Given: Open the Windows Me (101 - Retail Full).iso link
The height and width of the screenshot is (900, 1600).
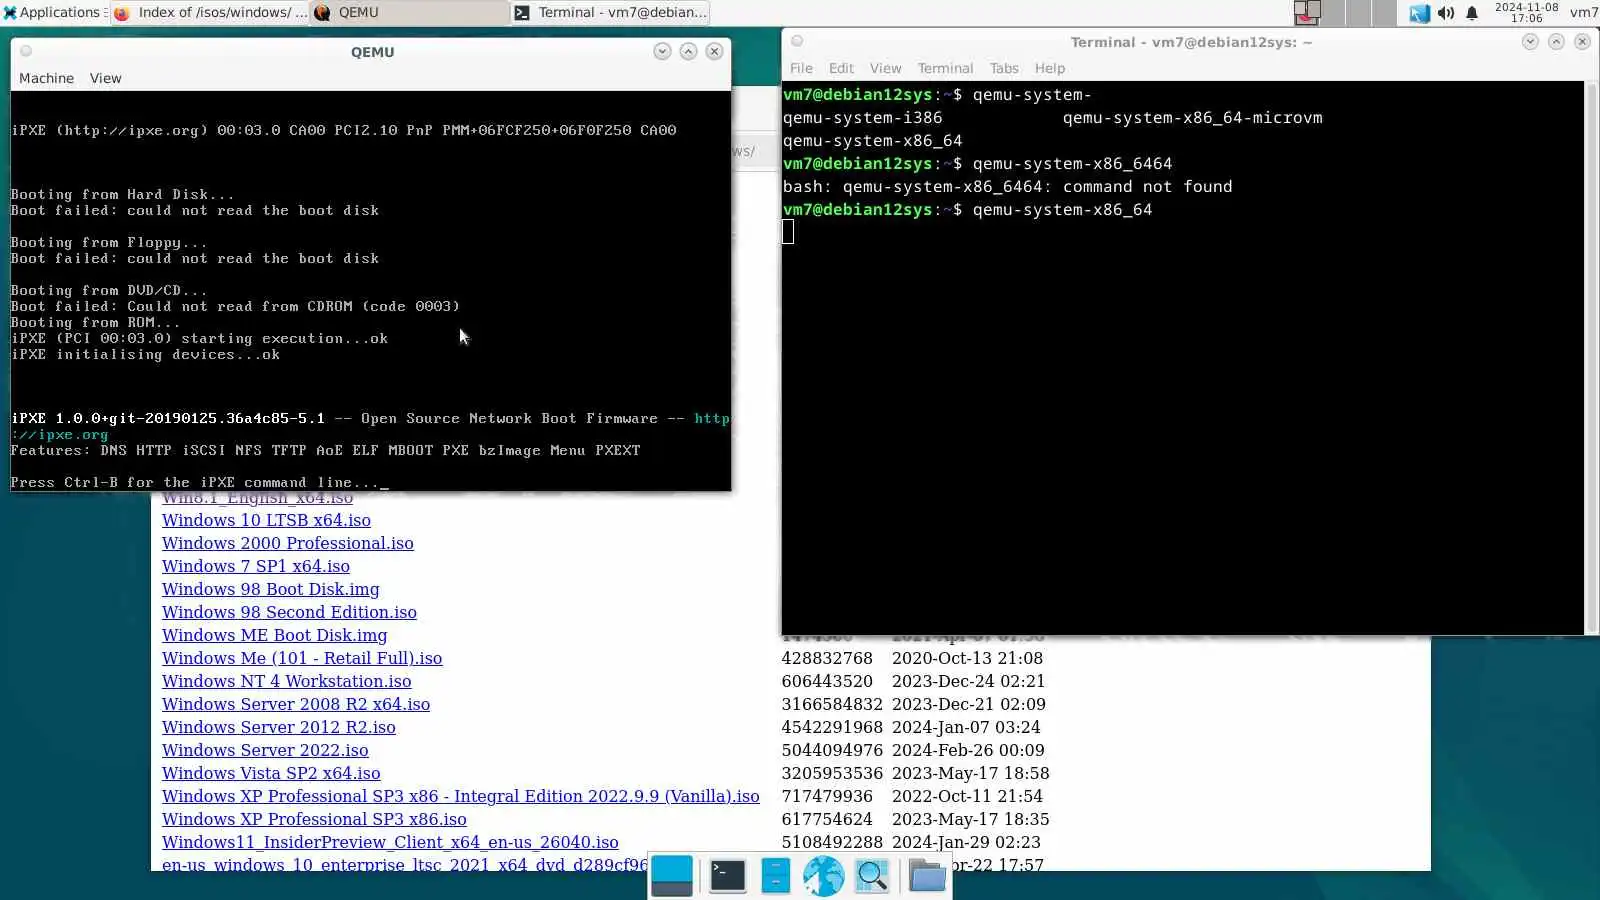Looking at the screenshot, I should tap(302, 658).
